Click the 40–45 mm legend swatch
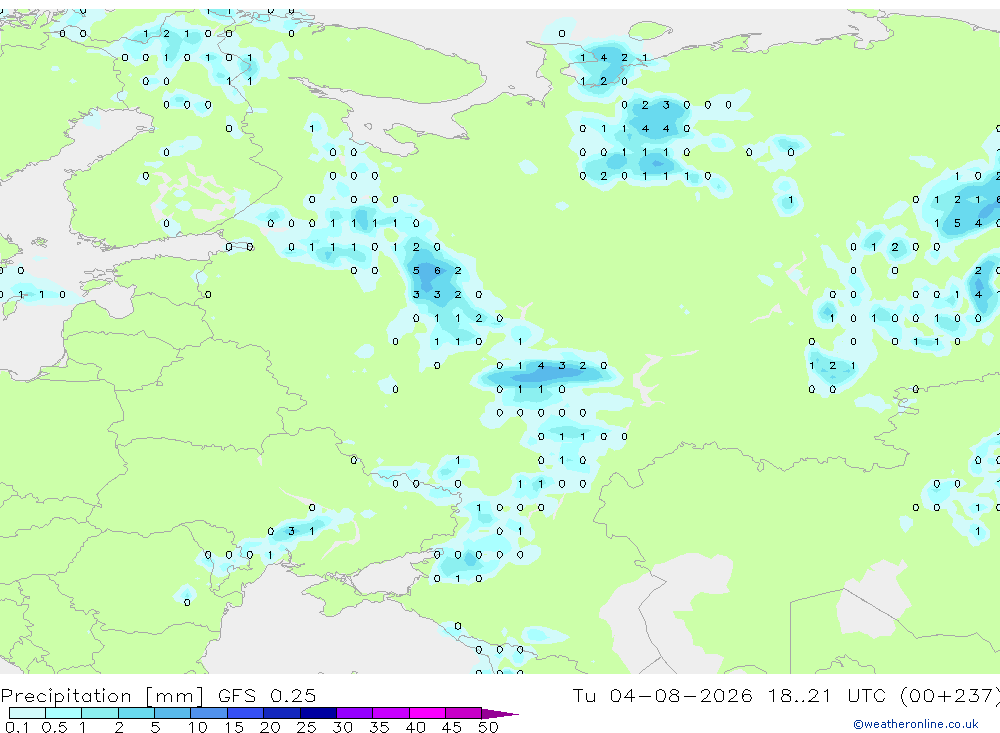This screenshot has width=1000, height=733. [x=427, y=713]
